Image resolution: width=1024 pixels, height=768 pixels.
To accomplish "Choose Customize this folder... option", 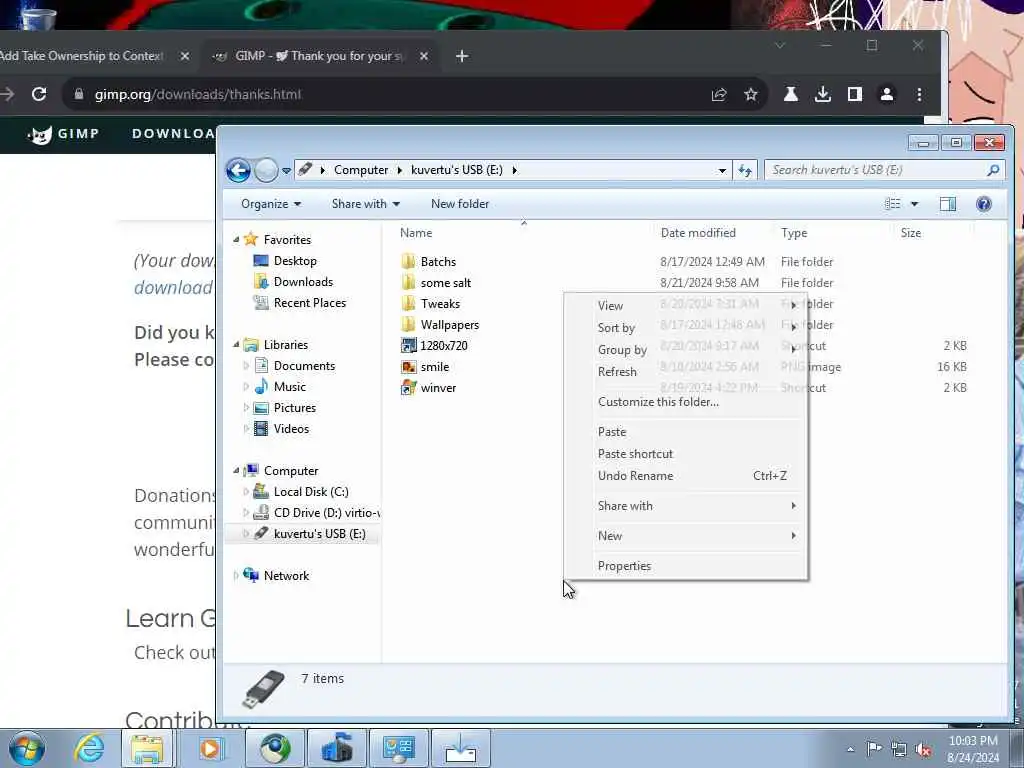I will coord(686,402).
